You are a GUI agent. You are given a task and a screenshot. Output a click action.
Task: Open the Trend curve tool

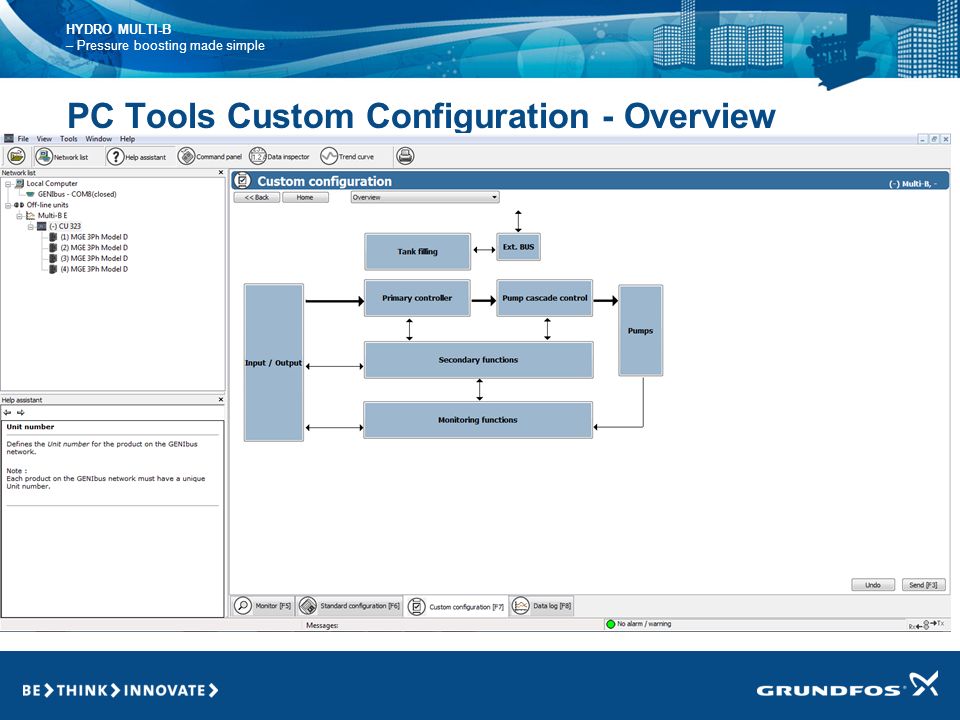(347, 157)
